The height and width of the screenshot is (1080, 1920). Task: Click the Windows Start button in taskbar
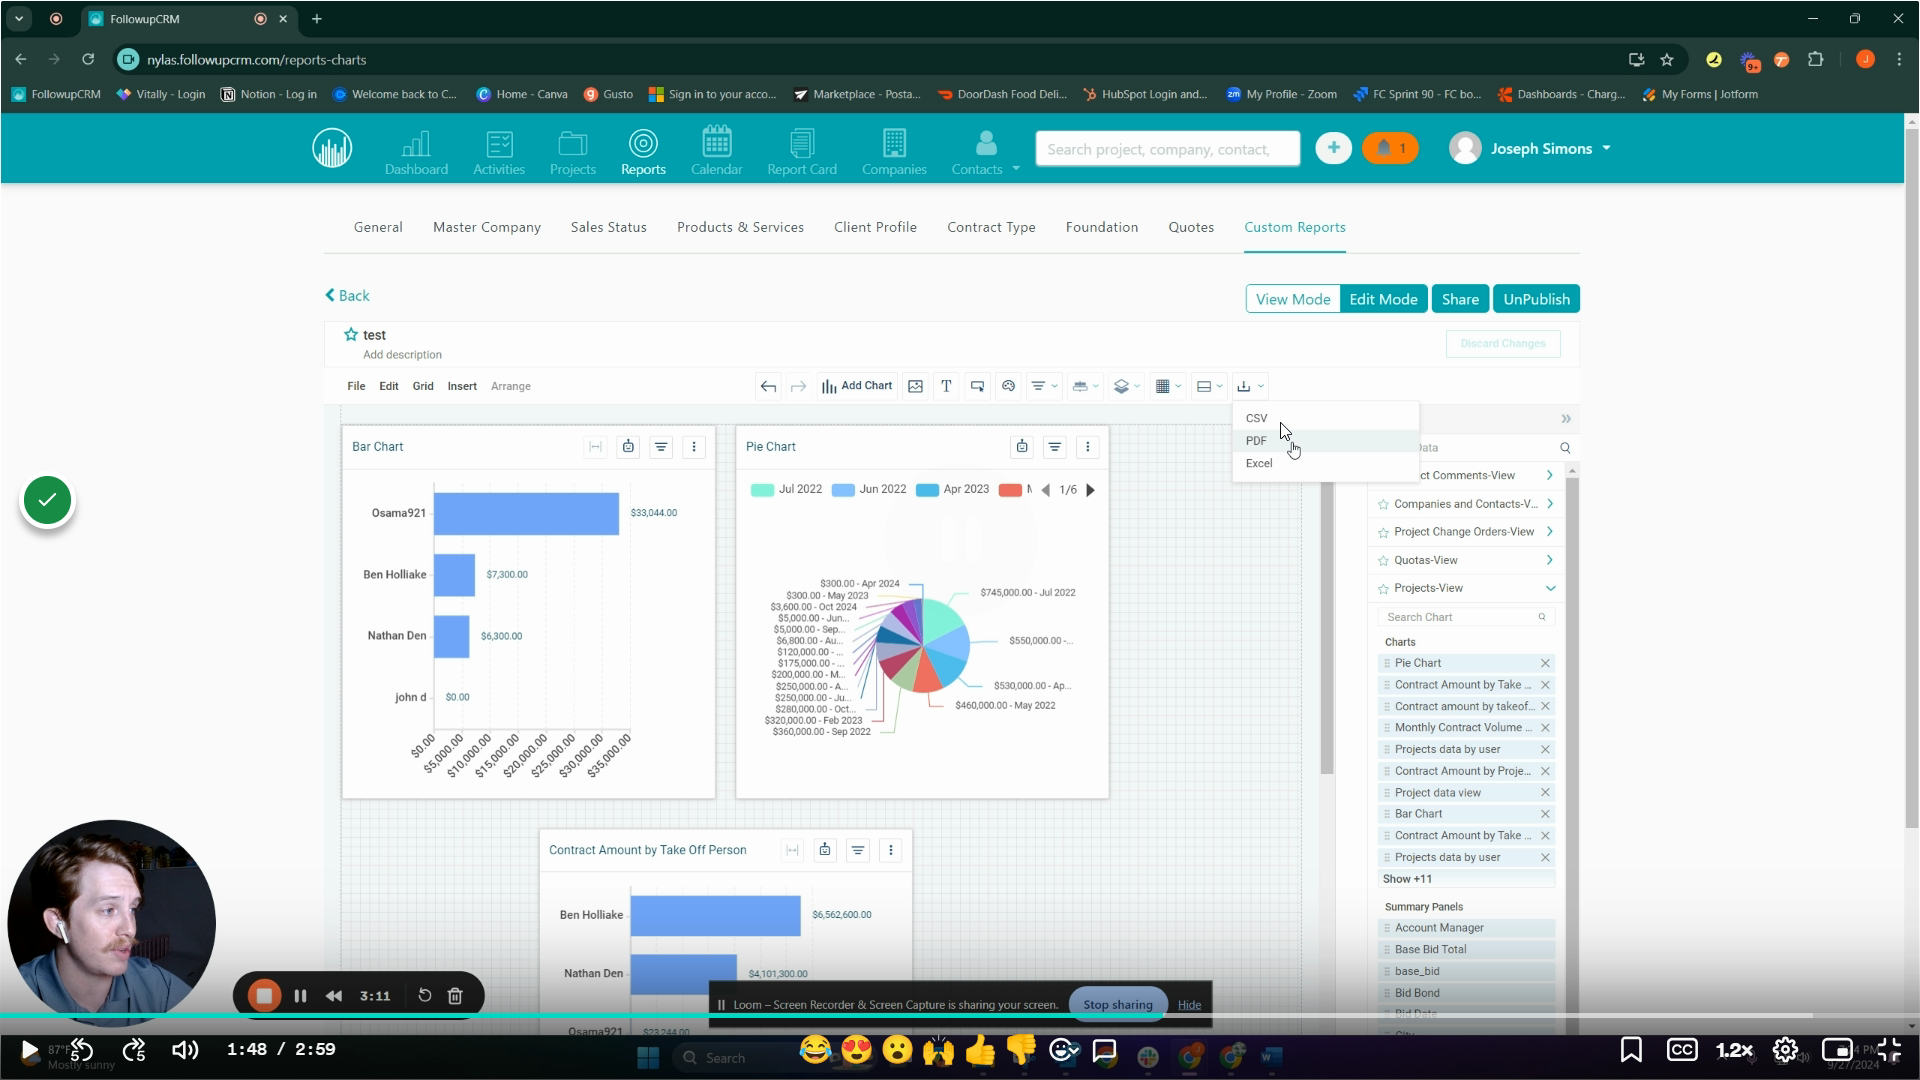(648, 1057)
